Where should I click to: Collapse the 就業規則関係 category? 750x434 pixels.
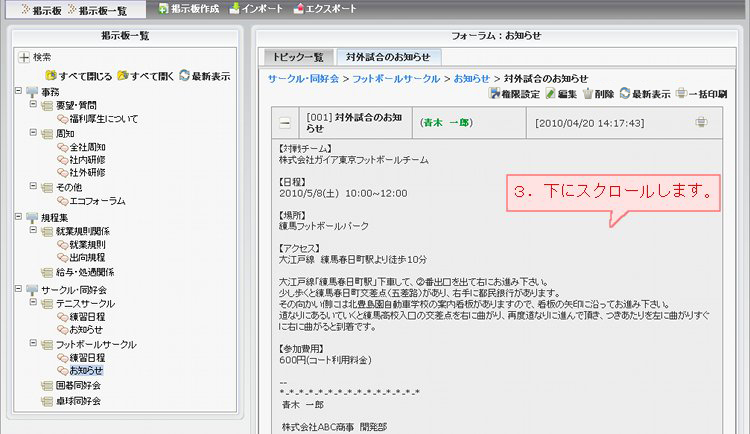[x=33, y=230]
